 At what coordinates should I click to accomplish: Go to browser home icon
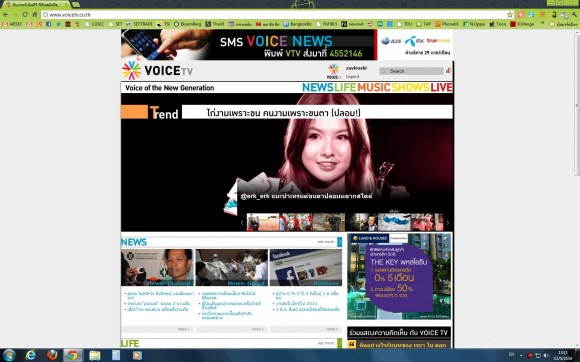pos(34,14)
